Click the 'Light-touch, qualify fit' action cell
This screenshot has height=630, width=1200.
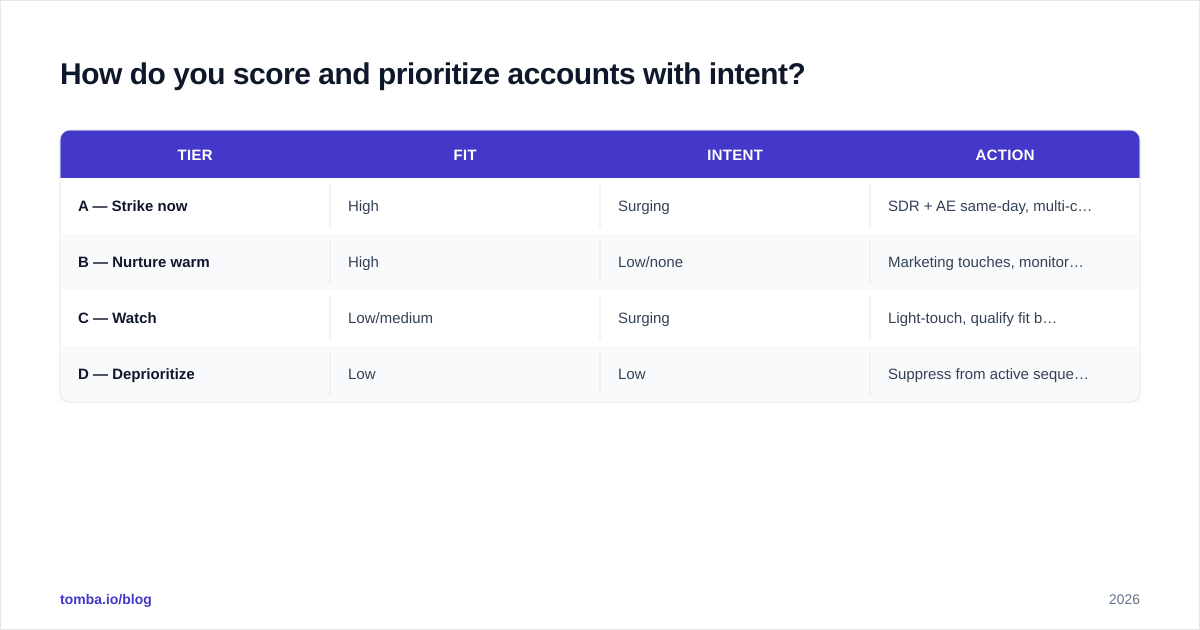click(1005, 318)
